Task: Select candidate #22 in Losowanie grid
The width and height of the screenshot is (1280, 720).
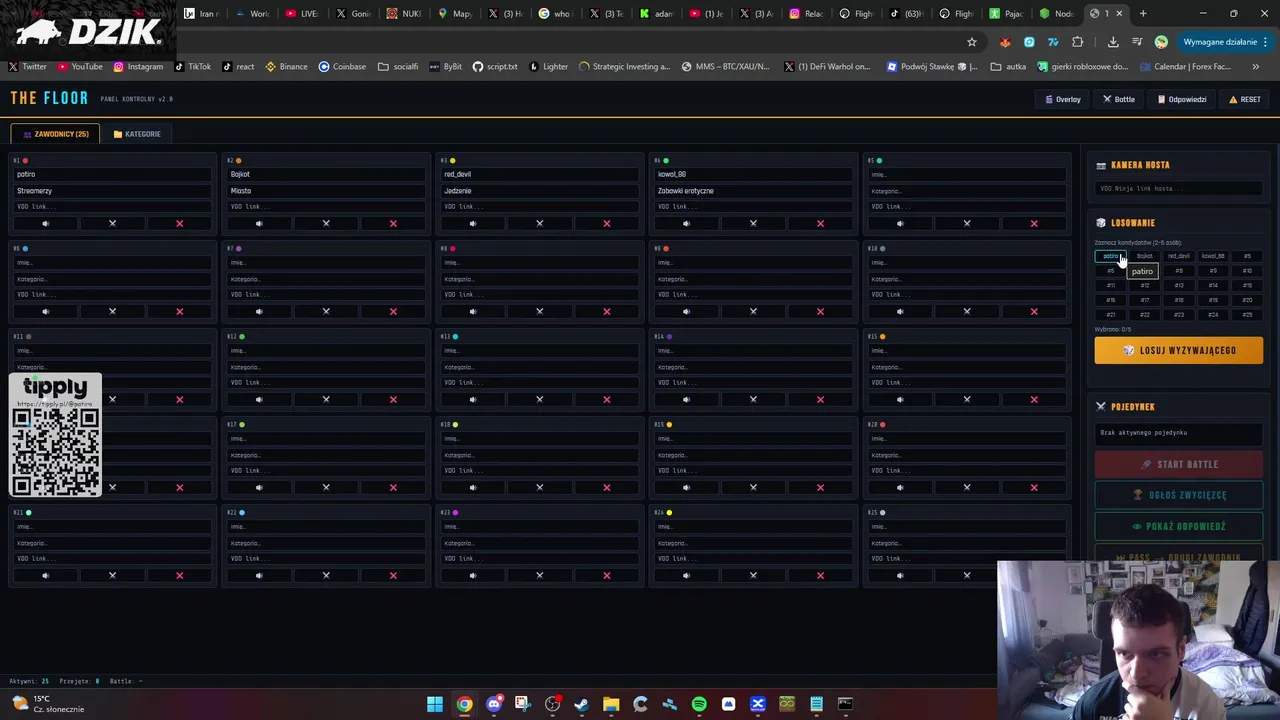Action: click(1145, 315)
